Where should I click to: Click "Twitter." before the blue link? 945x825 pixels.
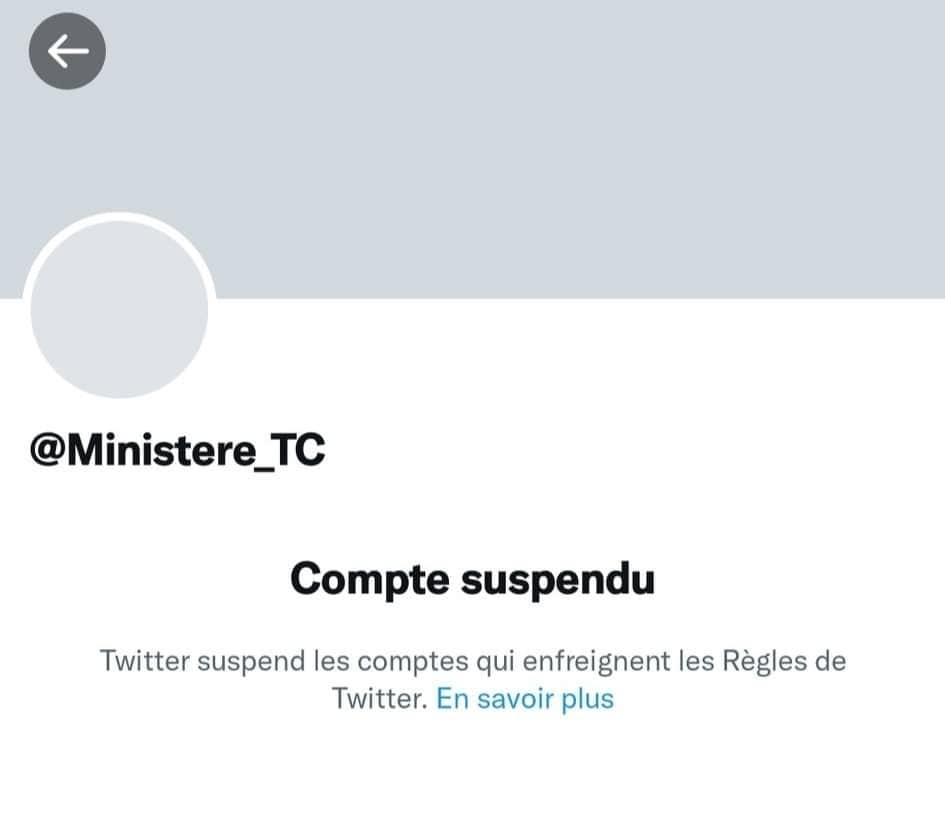point(380,699)
